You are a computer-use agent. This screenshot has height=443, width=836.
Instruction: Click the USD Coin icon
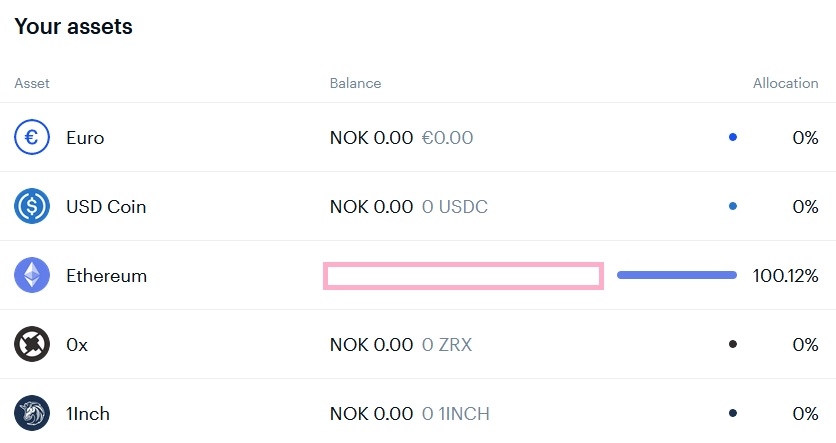coord(32,206)
